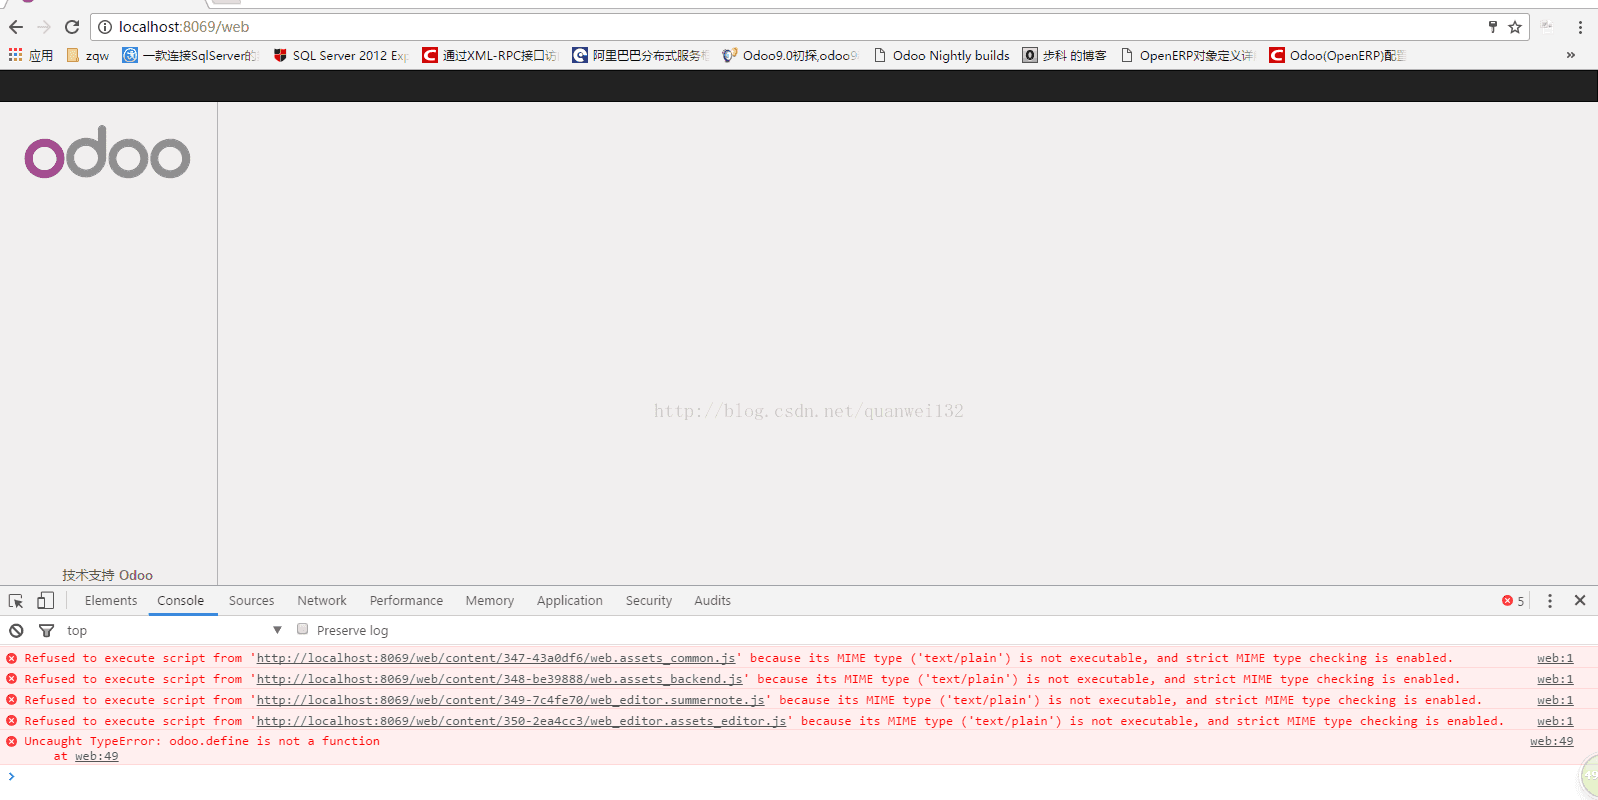1598x800 pixels.
Task: Open the Odoo(OpenERP) configuration bookmark
Action: click(1337, 55)
